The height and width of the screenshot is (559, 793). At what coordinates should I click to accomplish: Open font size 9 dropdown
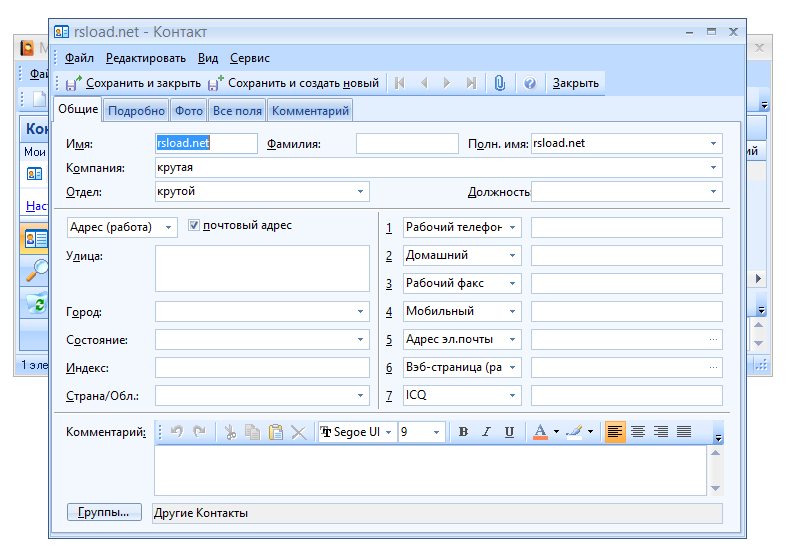[436, 433]
